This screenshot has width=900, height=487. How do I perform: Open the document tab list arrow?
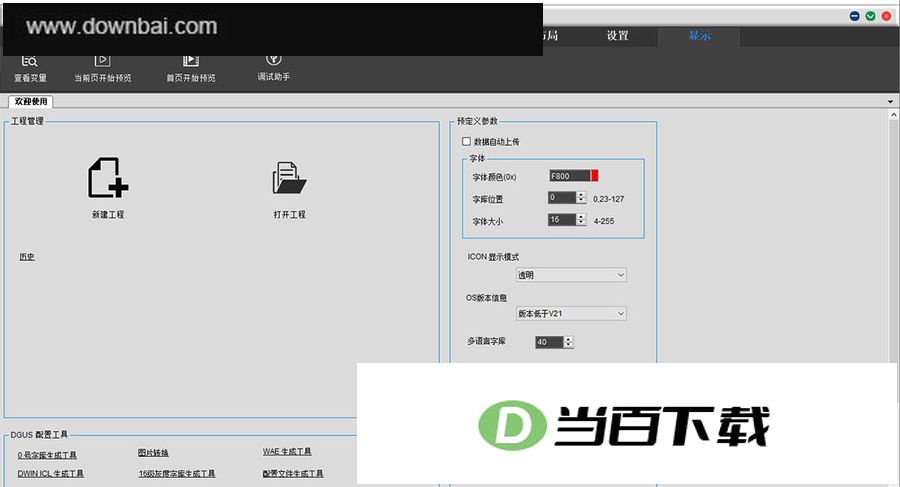[x=890, y=102]
